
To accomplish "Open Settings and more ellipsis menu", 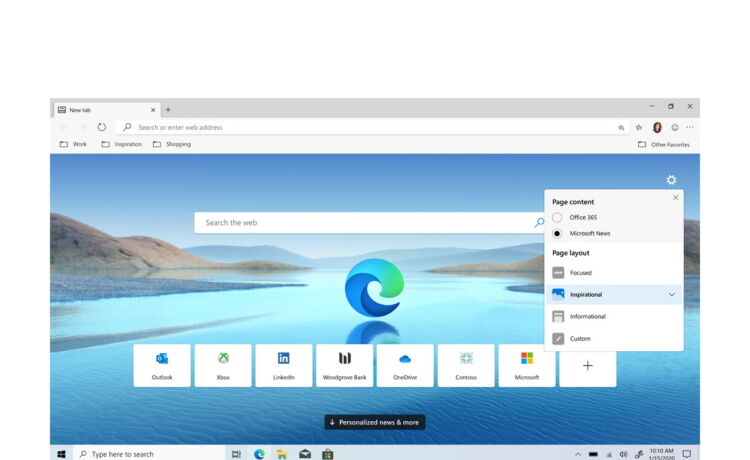I will [690, 127].
